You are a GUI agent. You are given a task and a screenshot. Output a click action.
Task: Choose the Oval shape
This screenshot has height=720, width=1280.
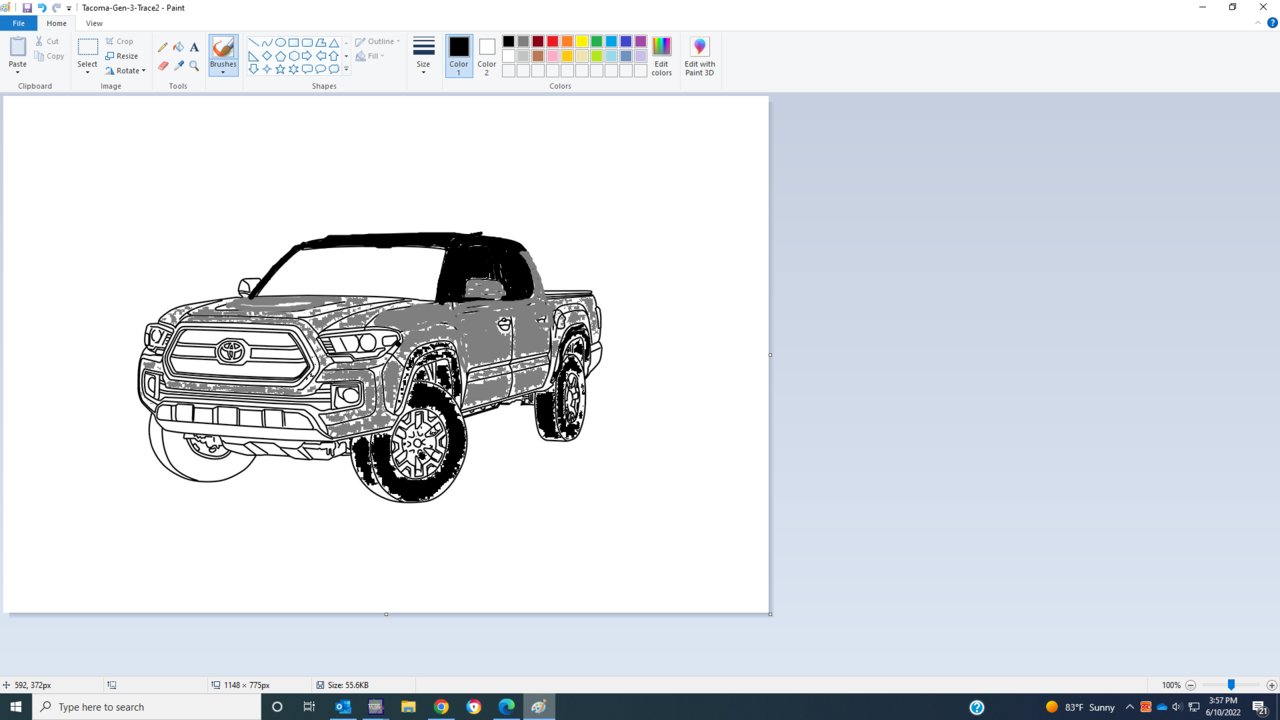pyautogui.click(x=280, y=43)
